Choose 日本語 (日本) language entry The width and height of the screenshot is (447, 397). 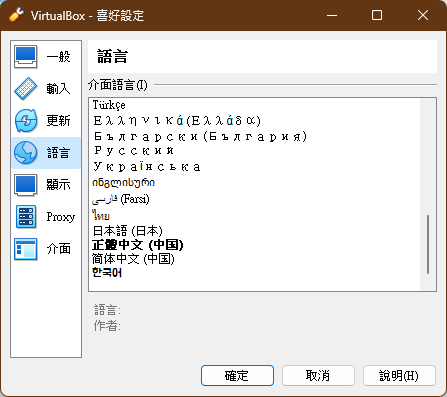[x=127, y=231]
